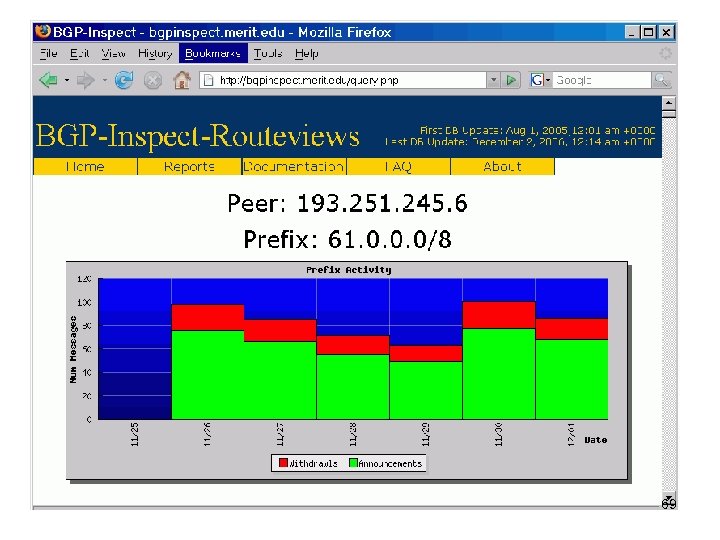Click the Prefix Activity chart title
This screenshot has height=540, width=720.
pyautogui.click(x=349, y=270)
